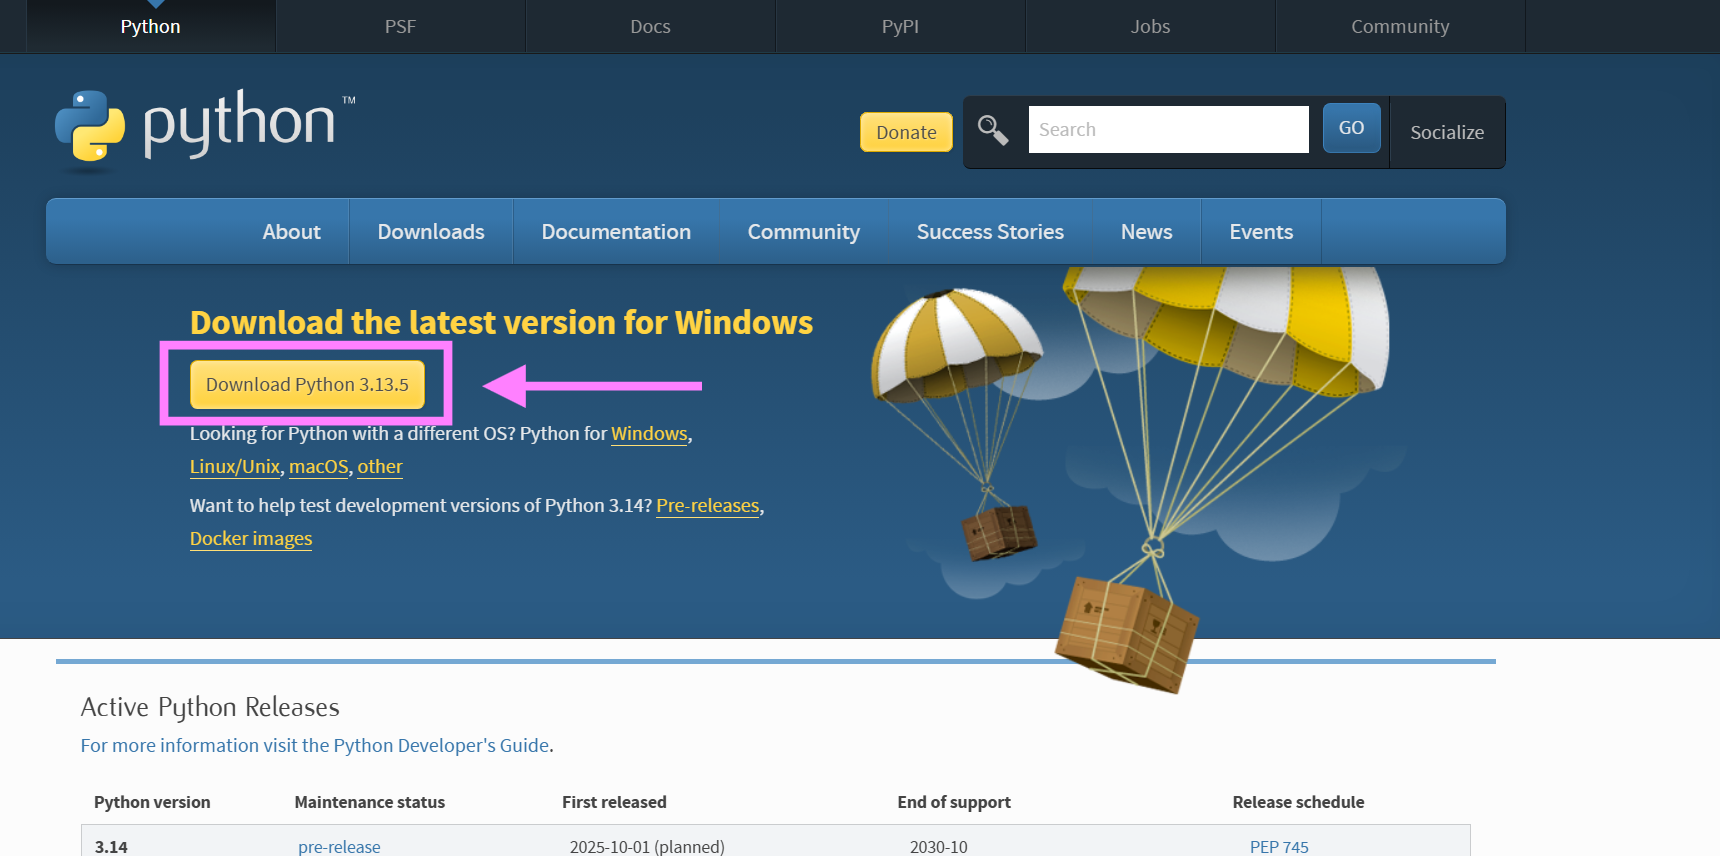1720x856 pixels.
Task: Open the Socialize menu
Action: (1447, 132)
